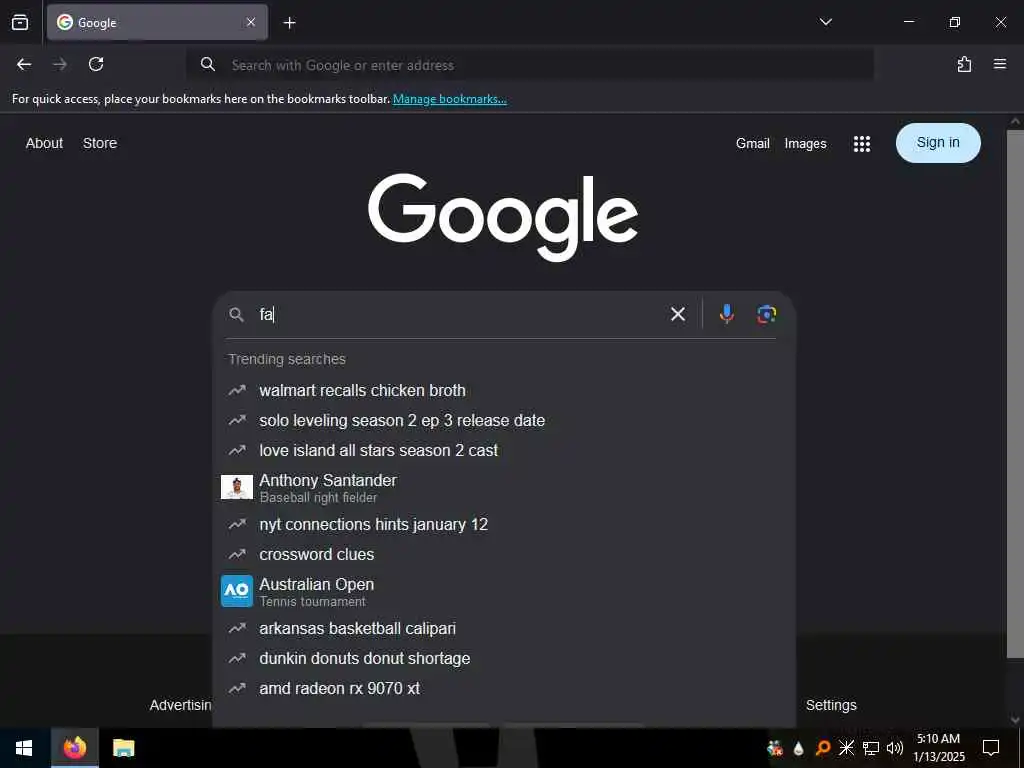Select 'walmart recalls chicken broth' suggestion
This screenshot has width=1024, height=768.
click(504, 391)
